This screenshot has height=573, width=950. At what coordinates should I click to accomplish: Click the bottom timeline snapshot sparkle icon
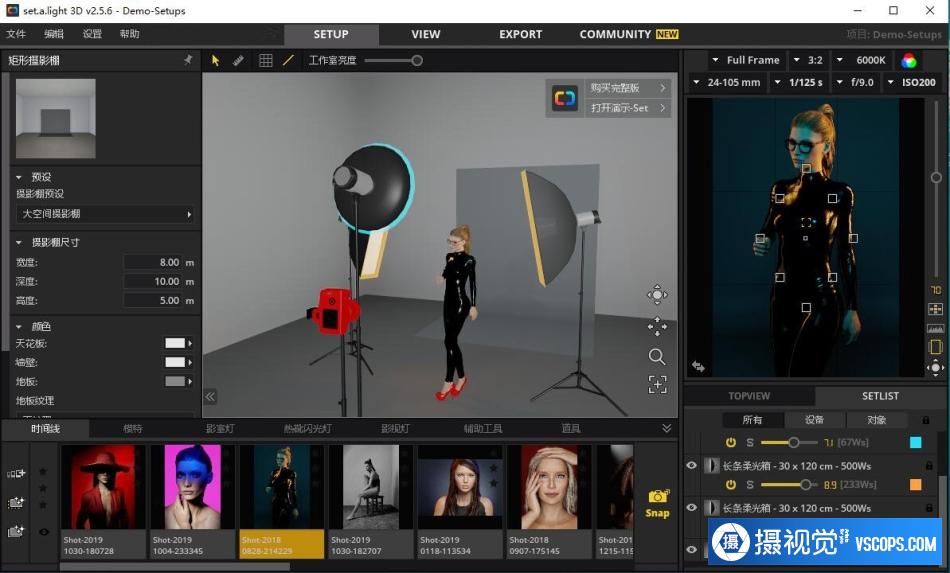tap(16, 531)
